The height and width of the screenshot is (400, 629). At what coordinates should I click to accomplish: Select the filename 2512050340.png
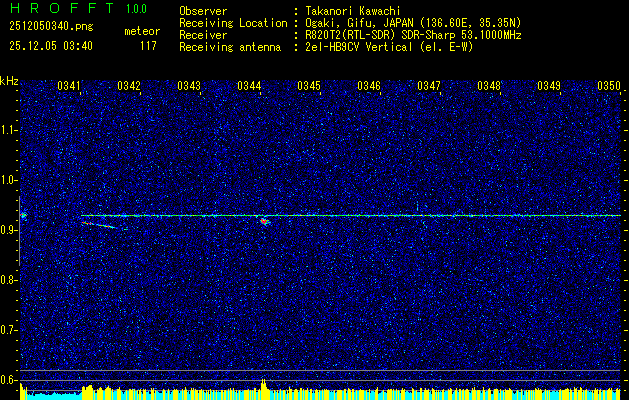51,27
